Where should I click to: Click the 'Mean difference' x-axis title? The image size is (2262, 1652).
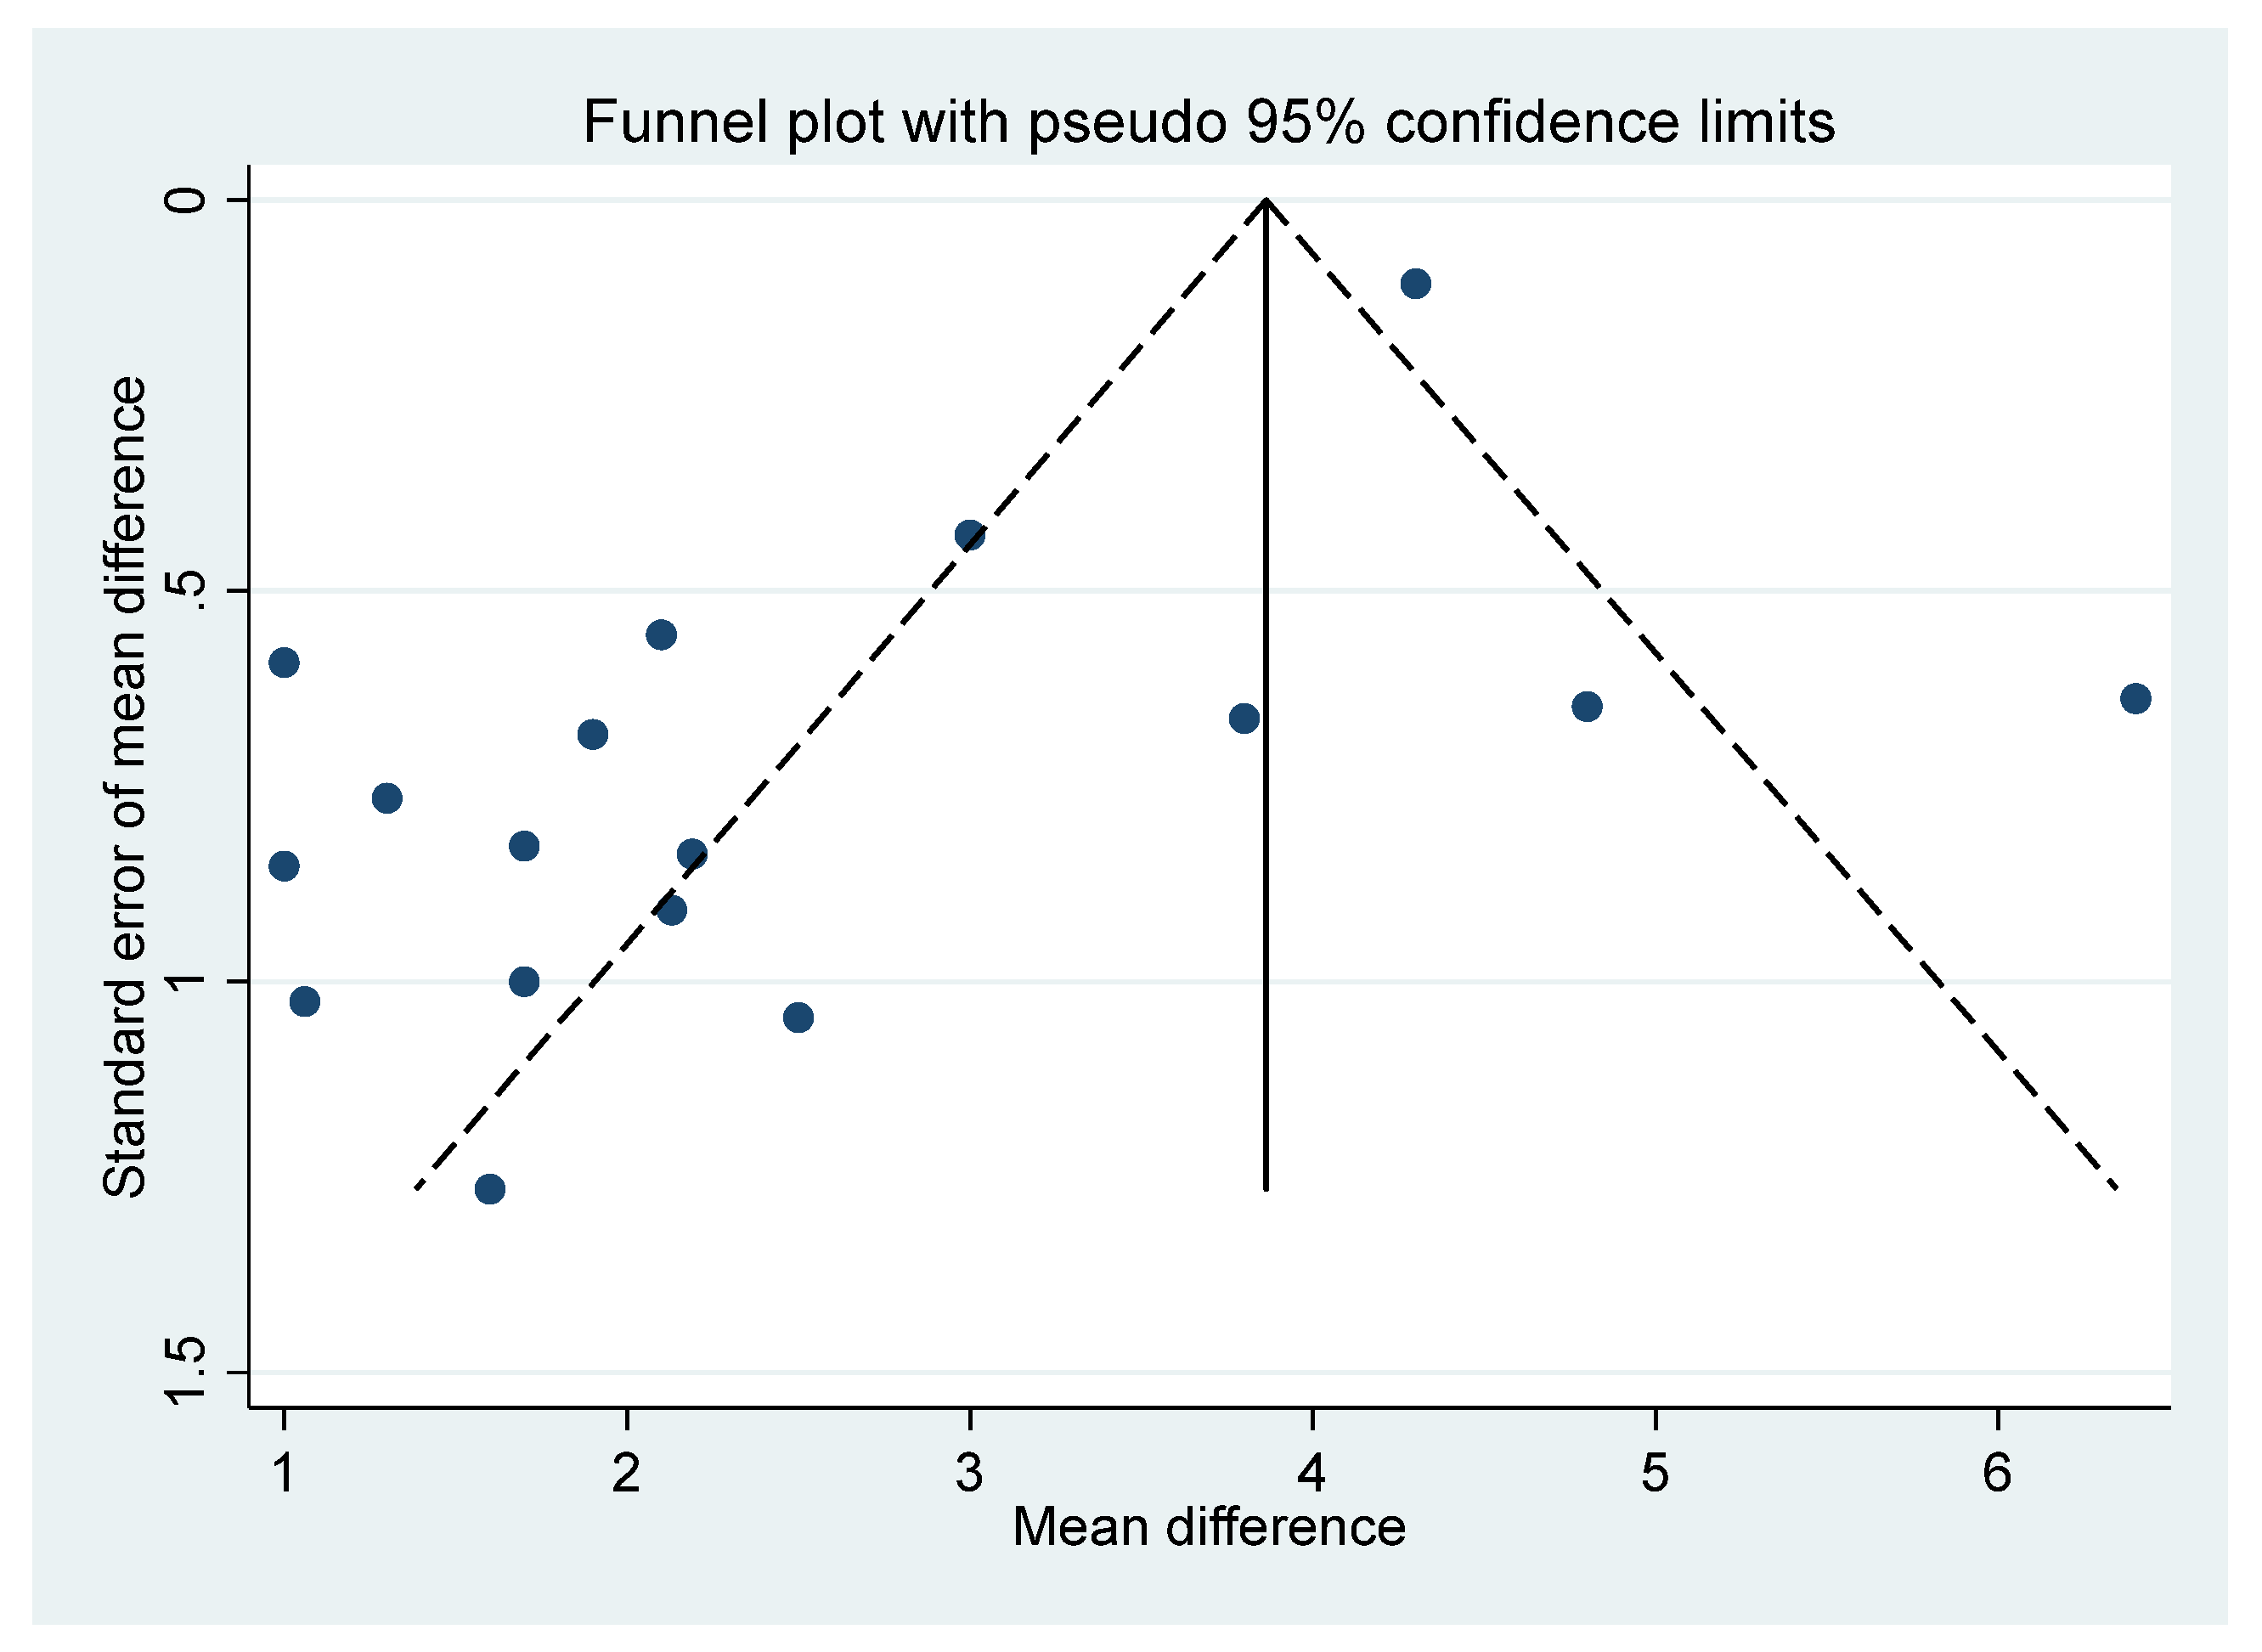(x=1208, y=1527)
